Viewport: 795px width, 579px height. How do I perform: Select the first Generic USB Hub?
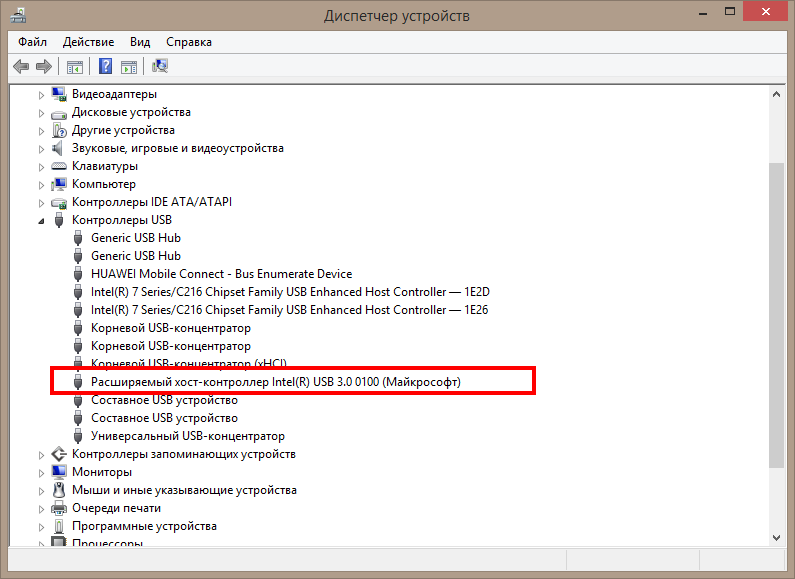pyautogui.click(x=136, y=238)
